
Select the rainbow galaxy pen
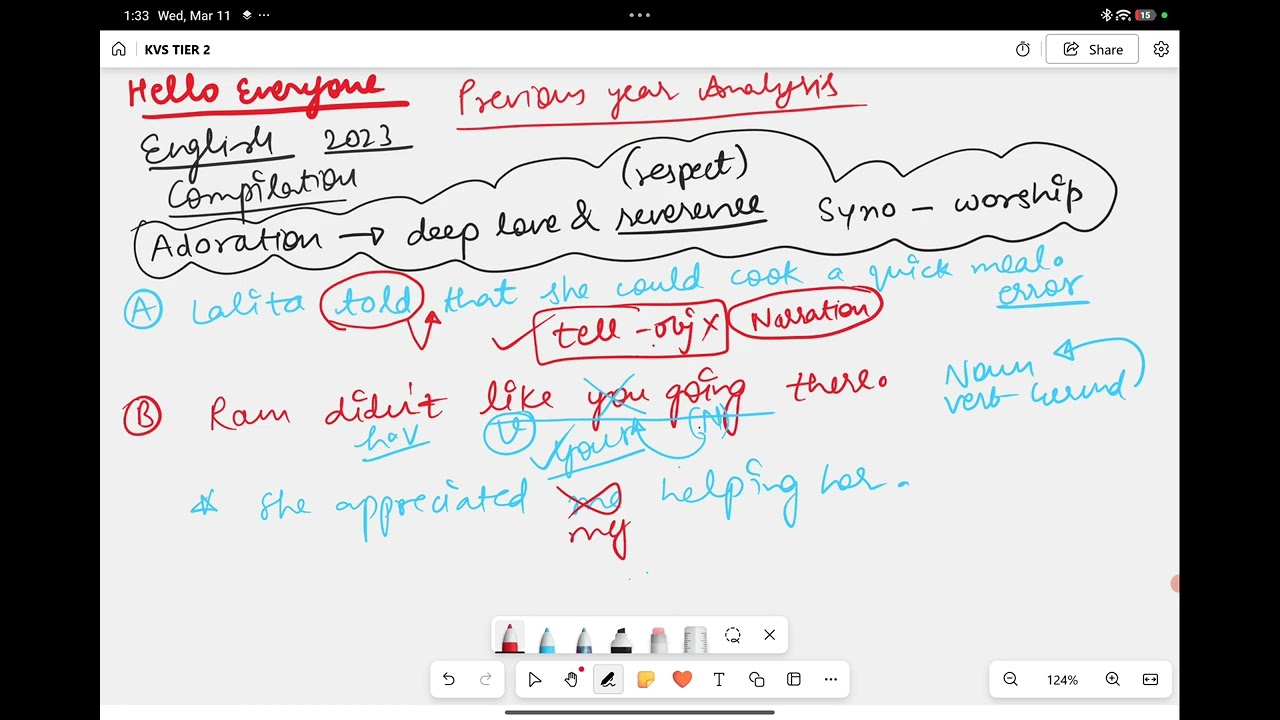(x=584, y=638)
